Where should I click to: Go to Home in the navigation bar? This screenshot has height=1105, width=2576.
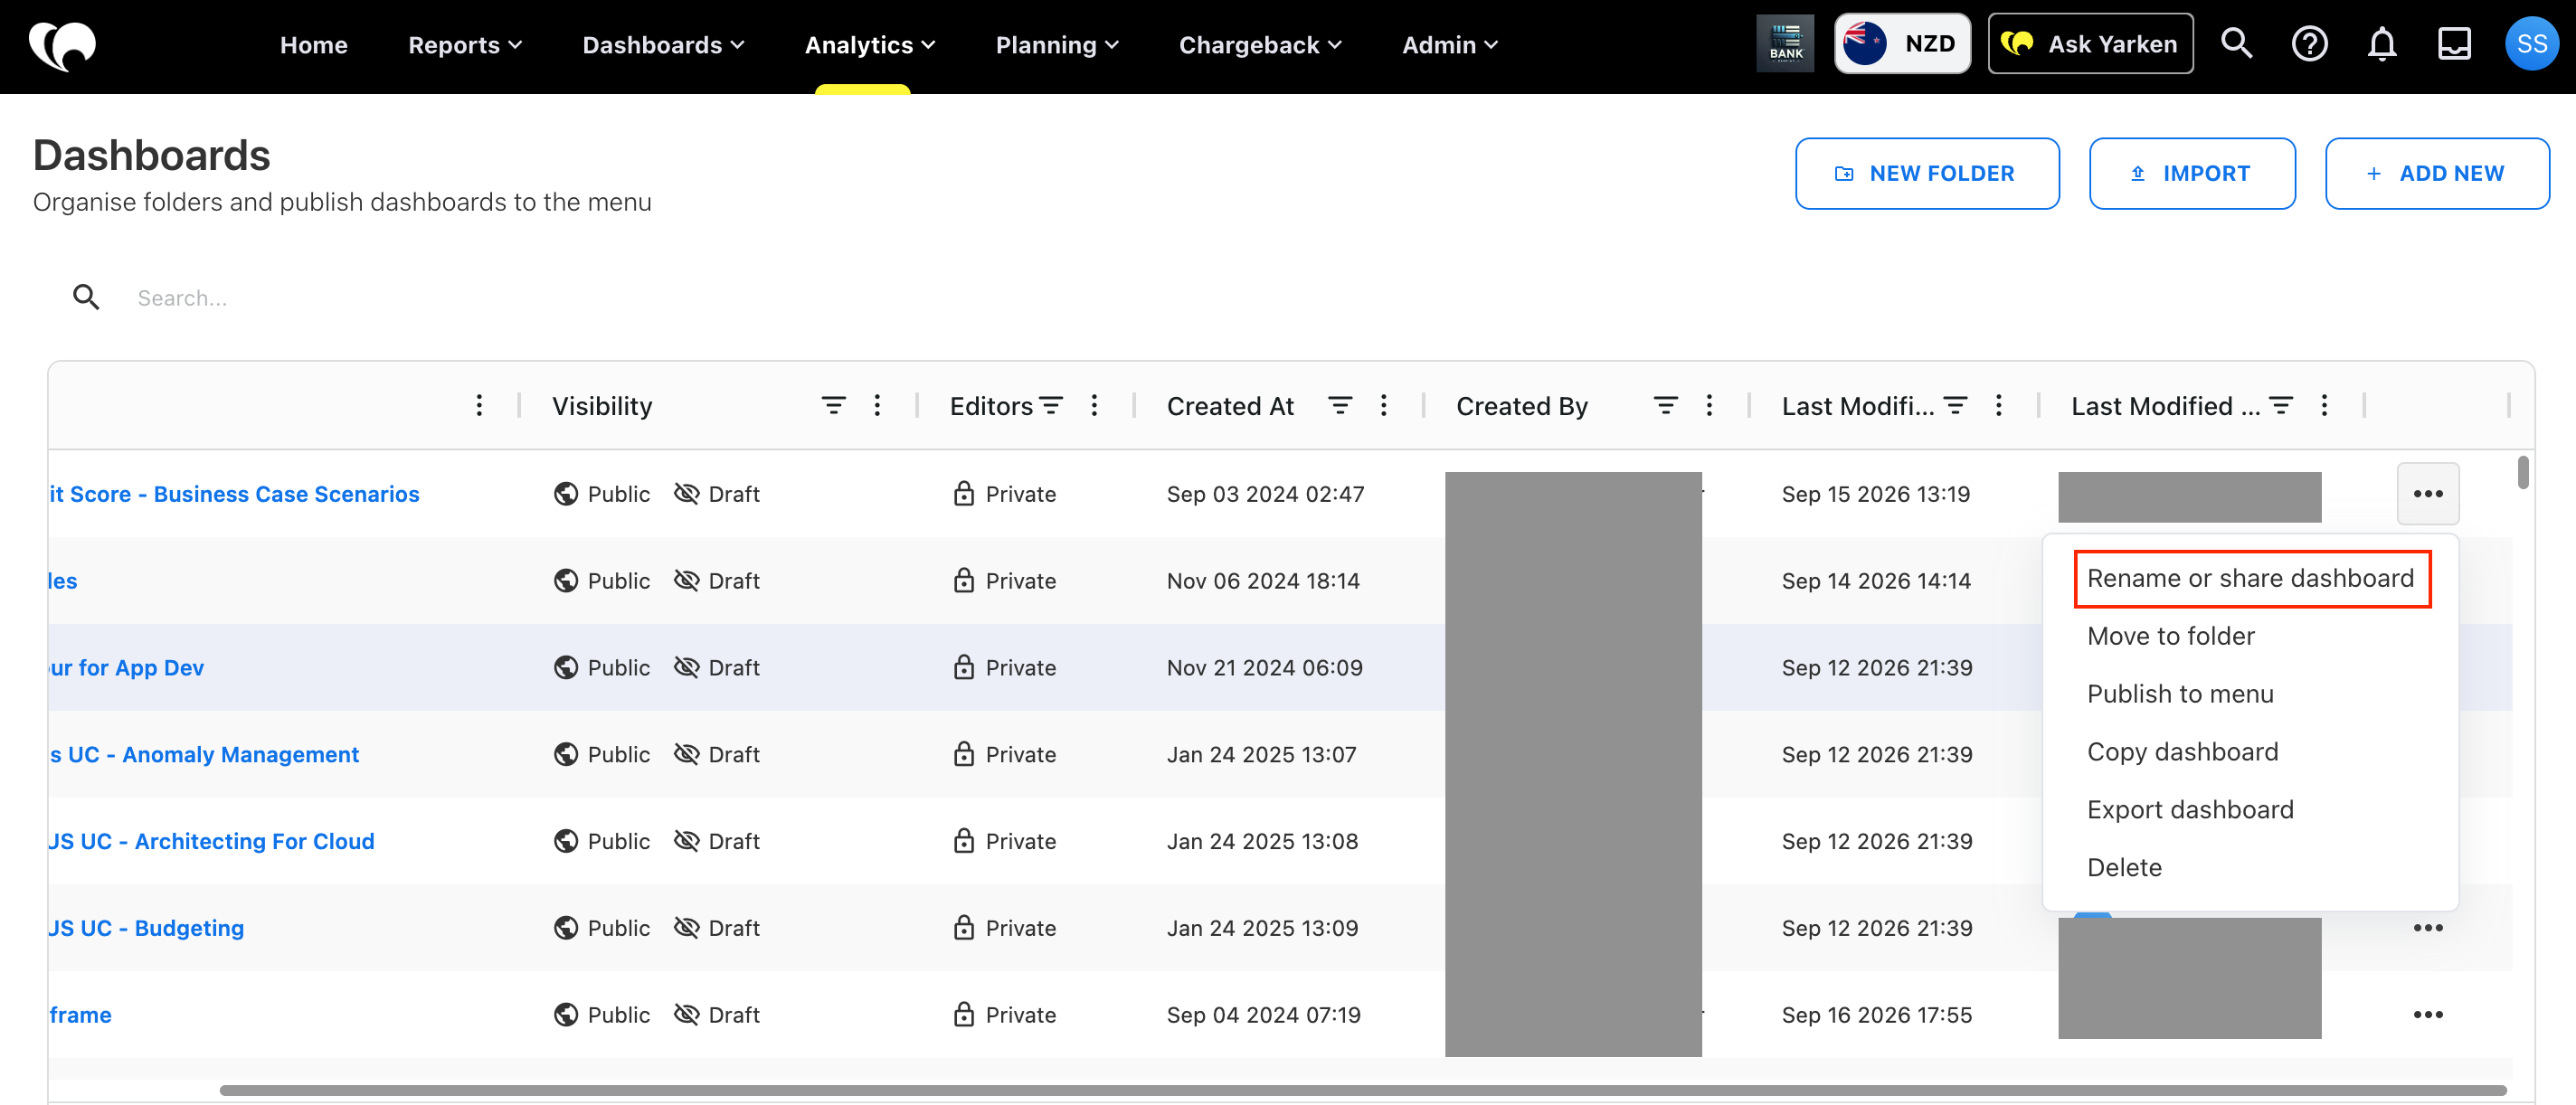point(314,45)
